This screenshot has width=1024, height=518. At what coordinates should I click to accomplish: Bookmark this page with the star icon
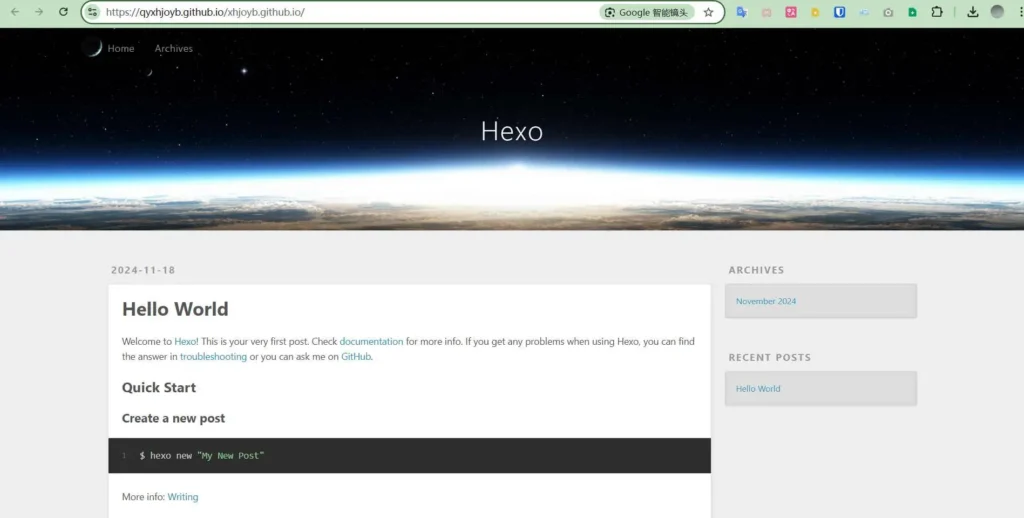[708, 12]
